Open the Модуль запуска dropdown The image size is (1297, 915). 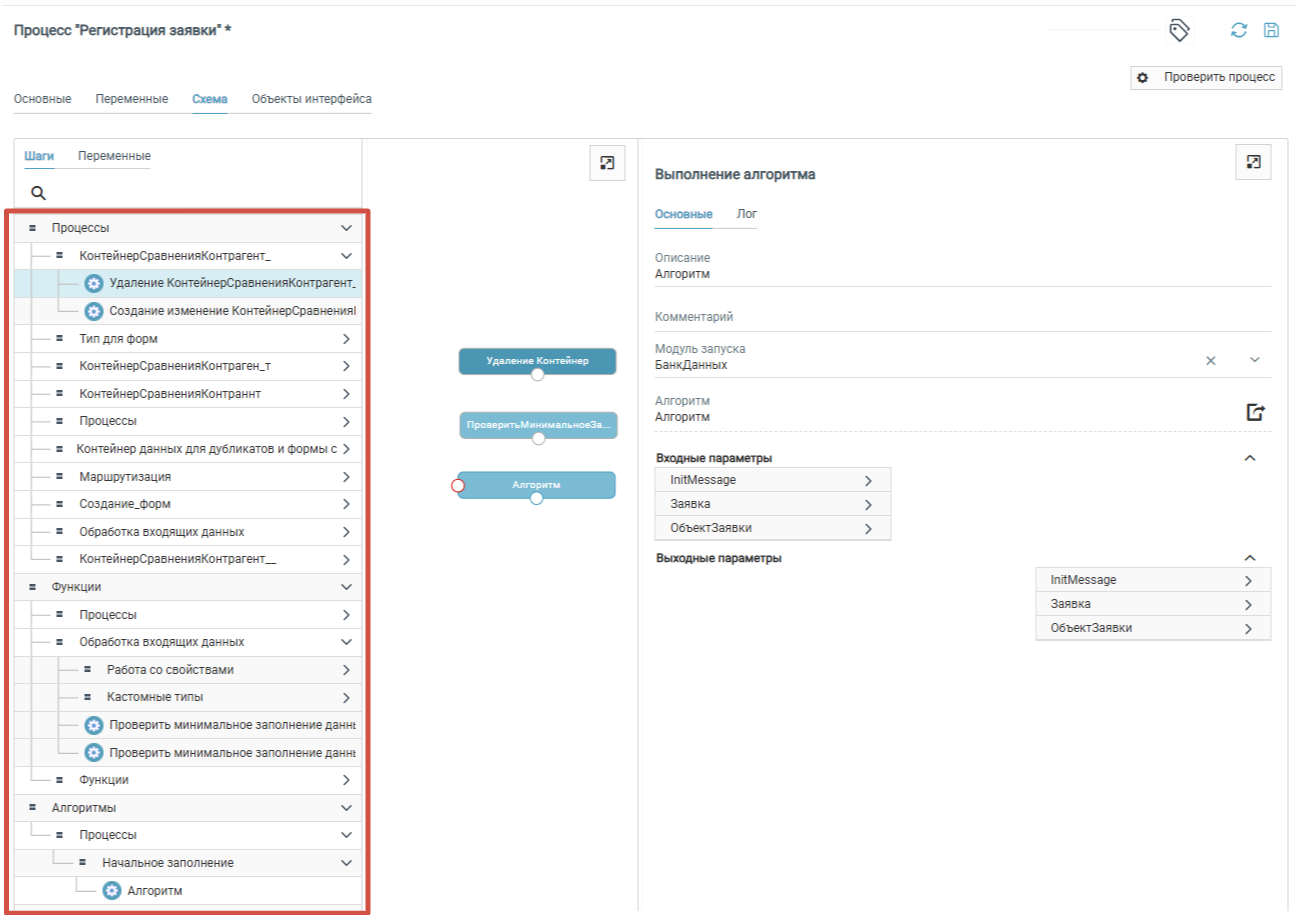1255,360
